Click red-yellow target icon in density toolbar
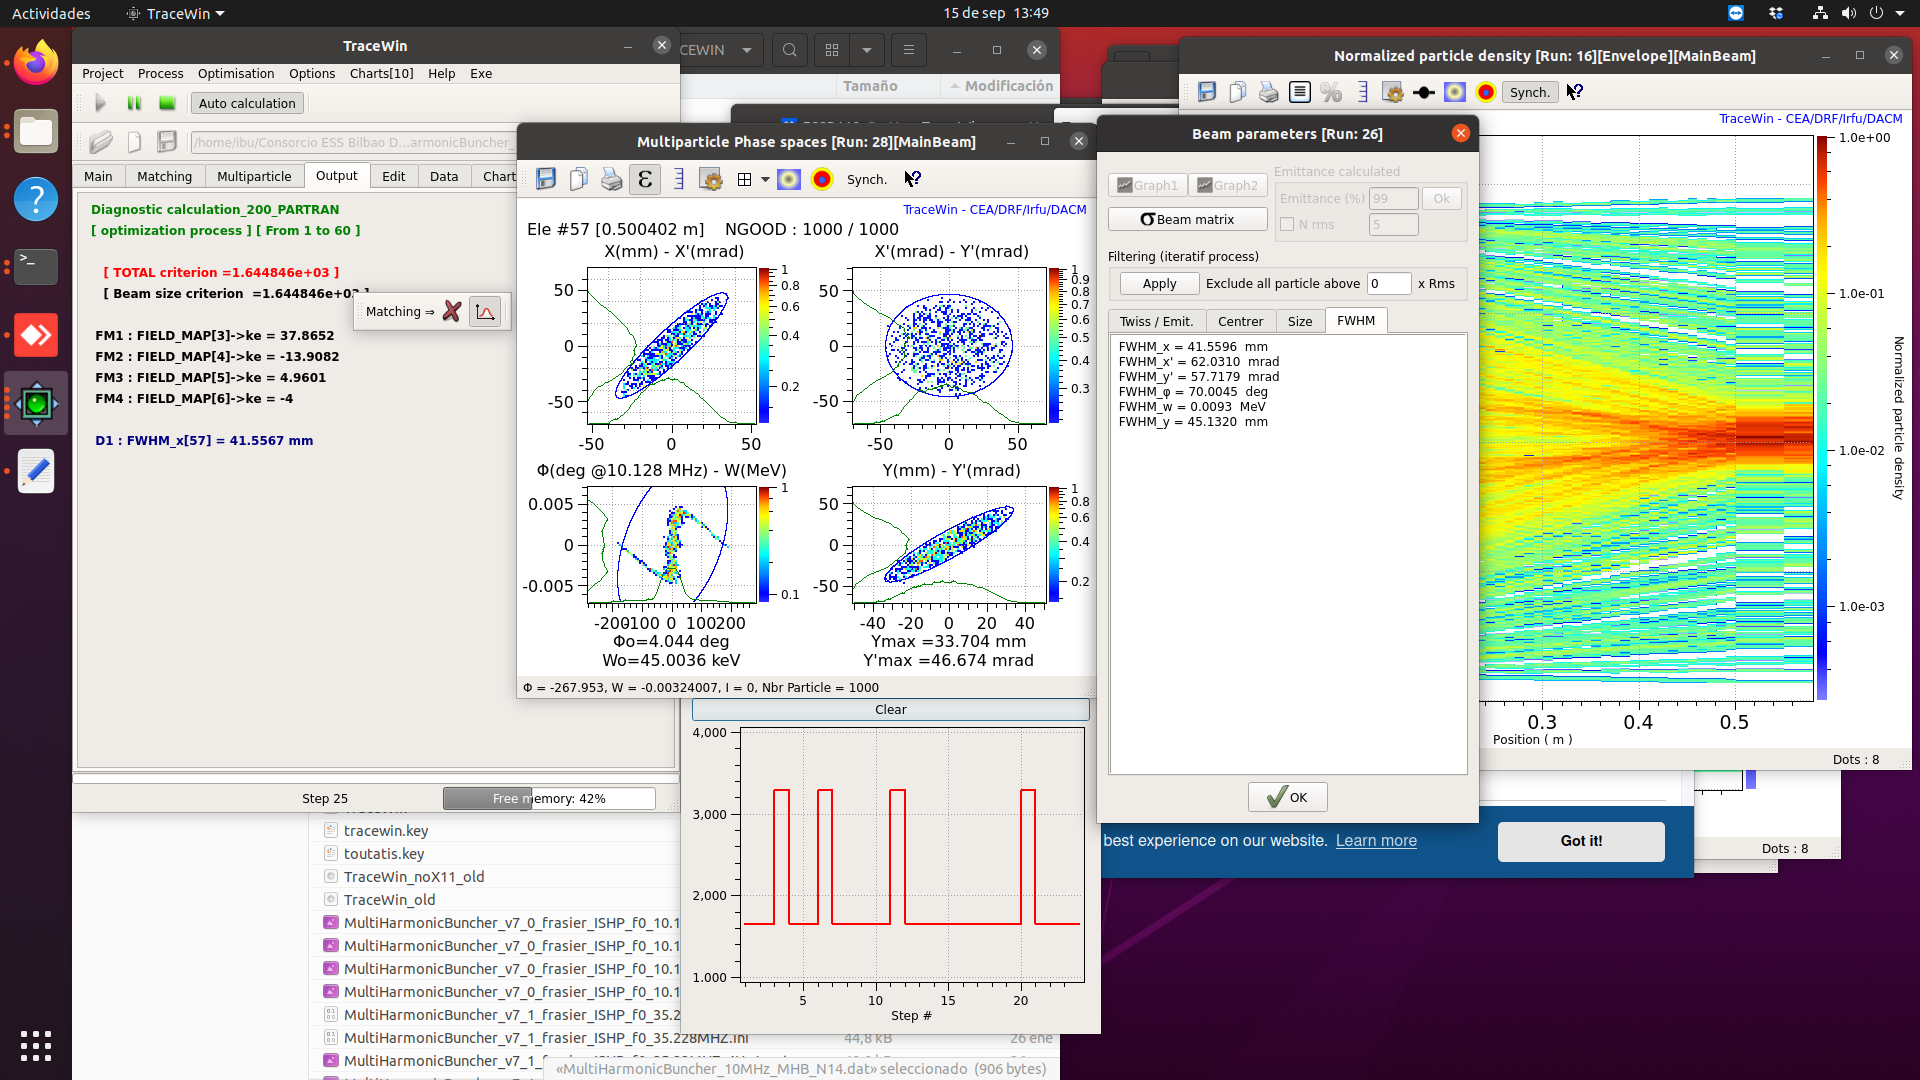This screenshot has height=1080, width=1920. [x=1486, y=92]
